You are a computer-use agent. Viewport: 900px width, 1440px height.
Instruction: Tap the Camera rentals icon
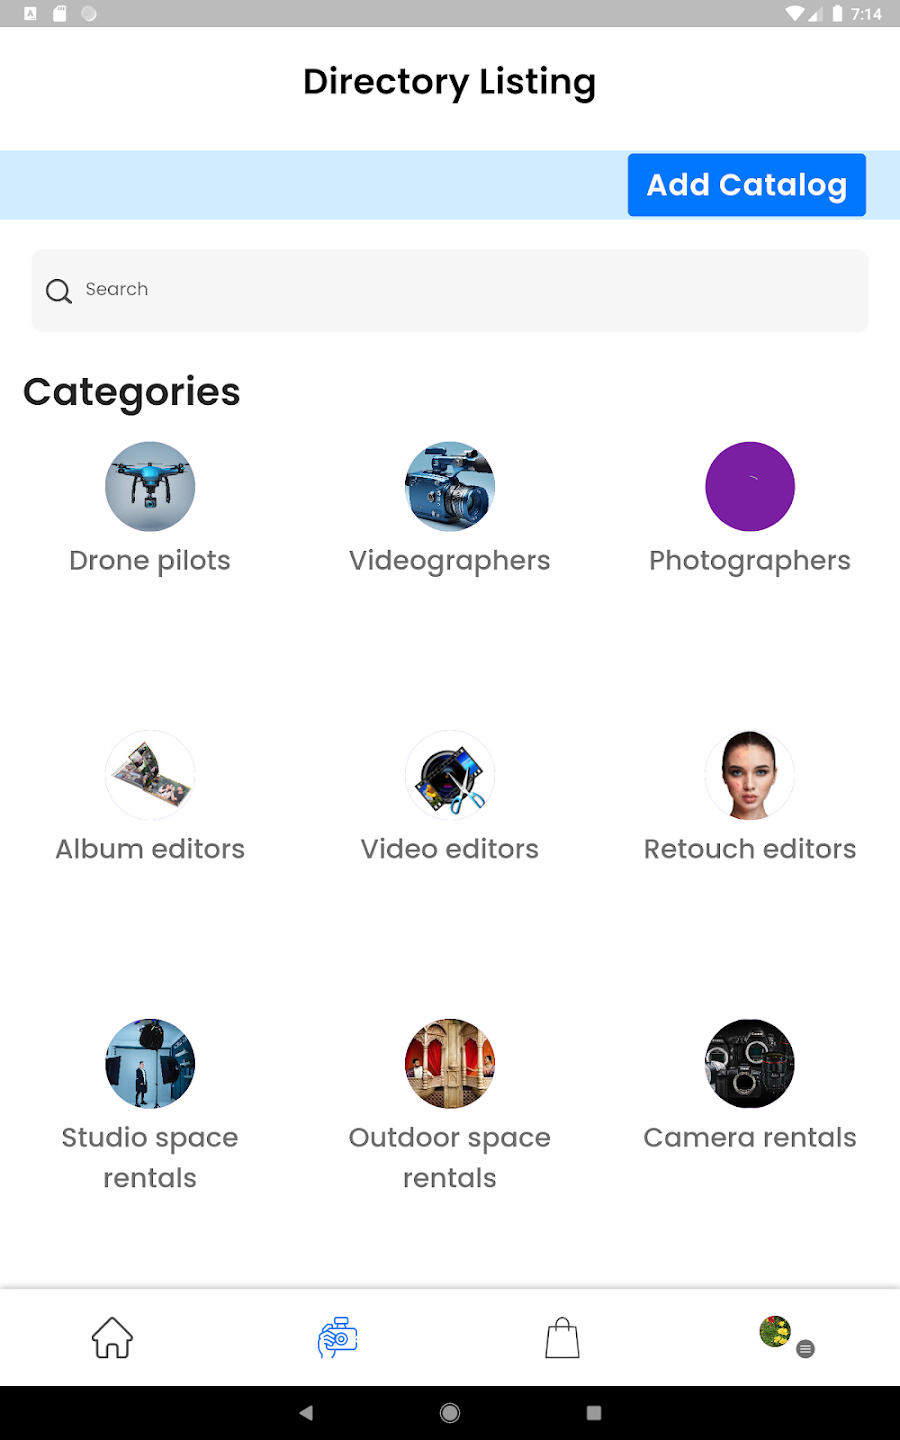point(750,1063)
